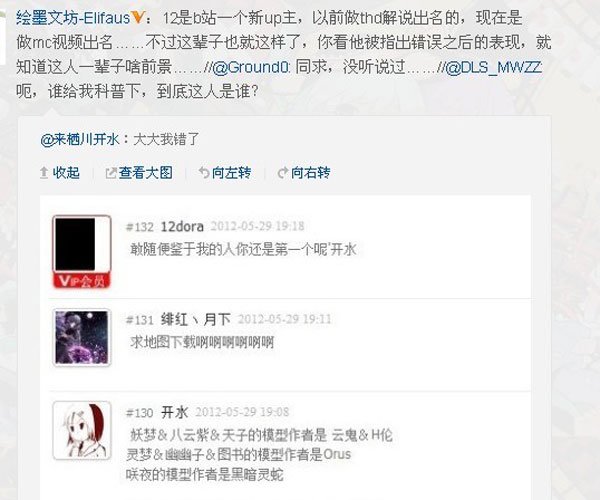Click the rotate-left arrow icon
600x500 pixels.
[204, 173]
